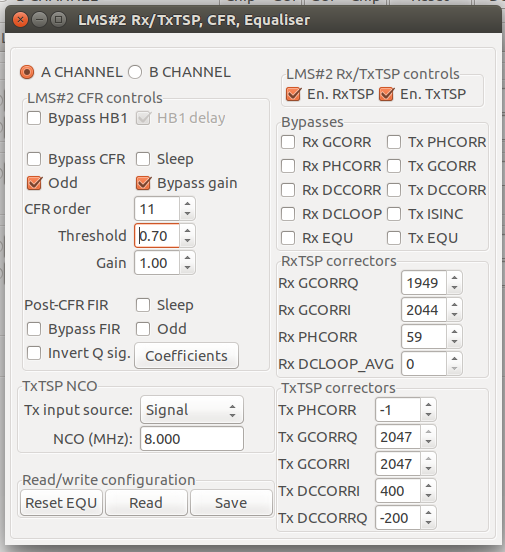
Task: Increment Tx DCCORRI spinner up
Action: 428,485
